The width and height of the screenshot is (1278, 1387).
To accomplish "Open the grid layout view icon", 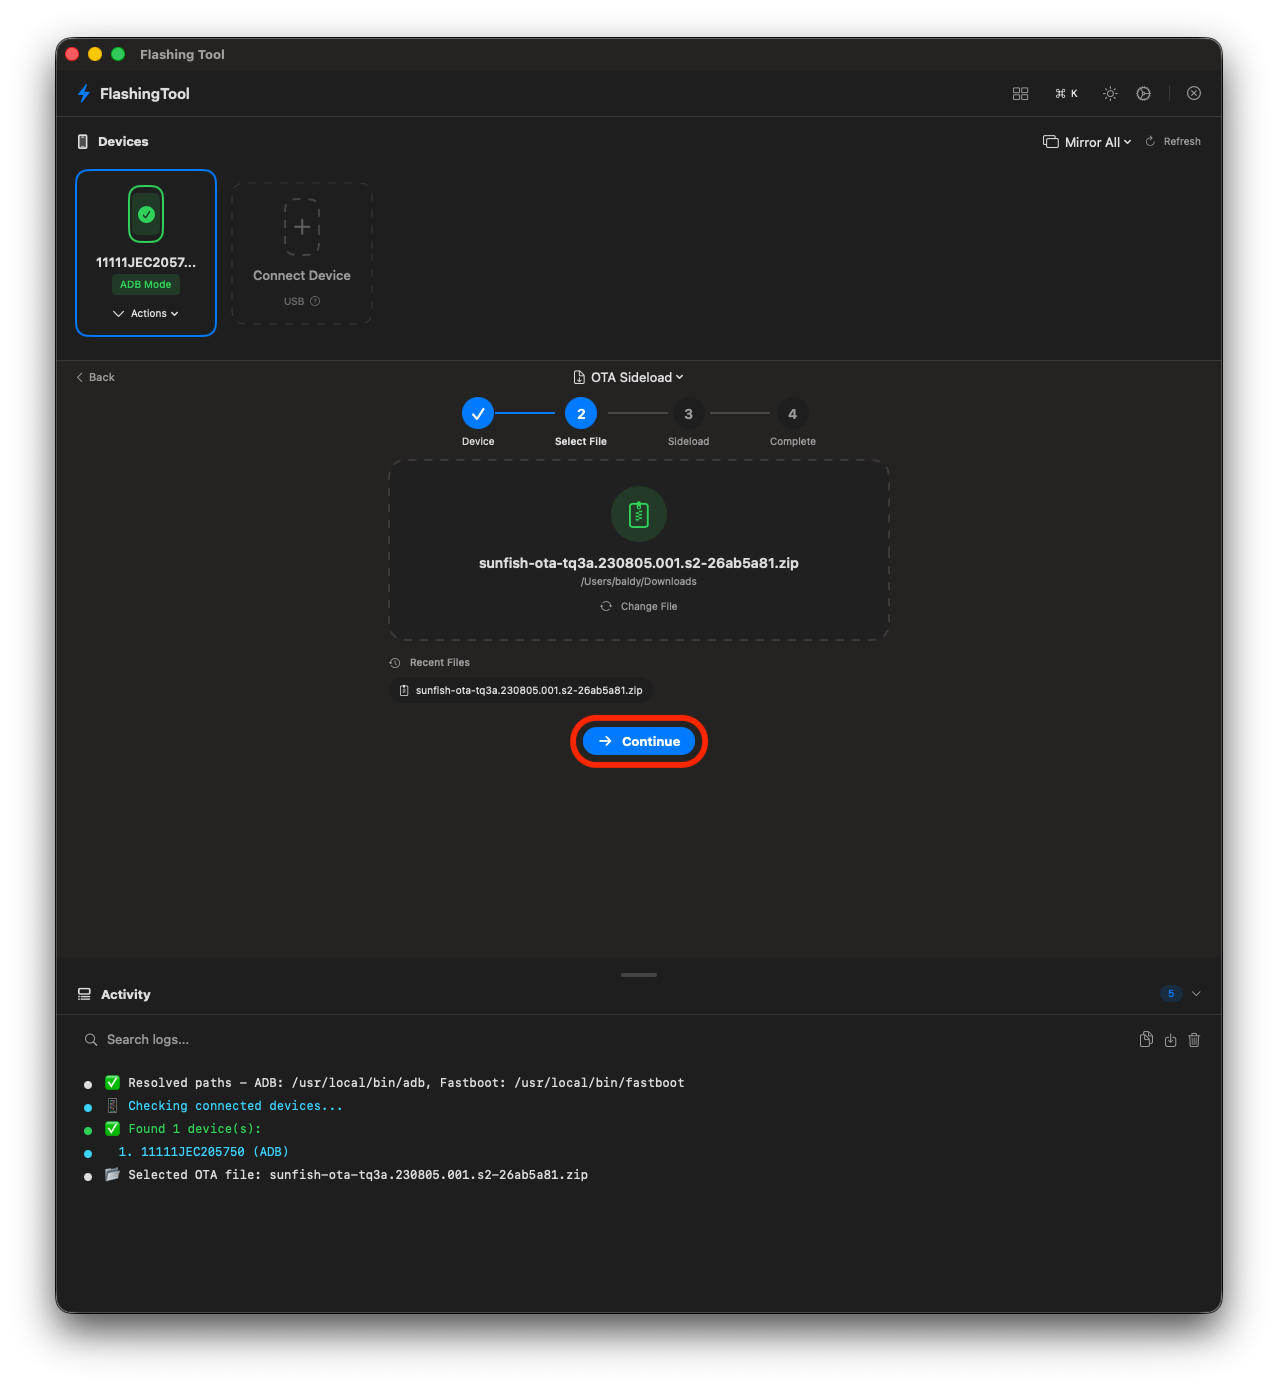I will (x=1020, y=93).
